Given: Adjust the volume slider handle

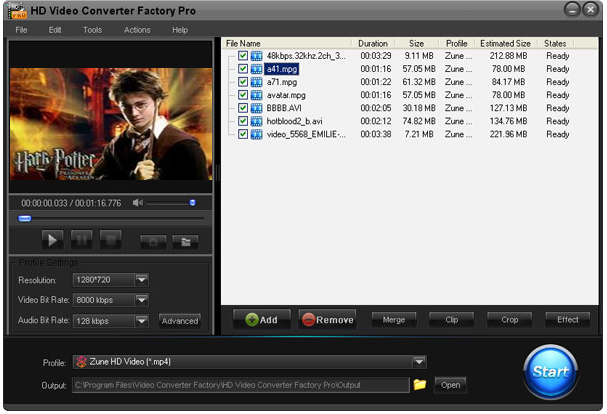Looking at the screenshot, I should (x=192, y=203).
